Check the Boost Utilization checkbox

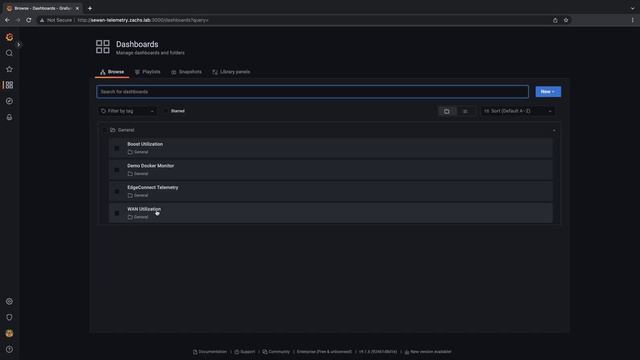point(117,148)
